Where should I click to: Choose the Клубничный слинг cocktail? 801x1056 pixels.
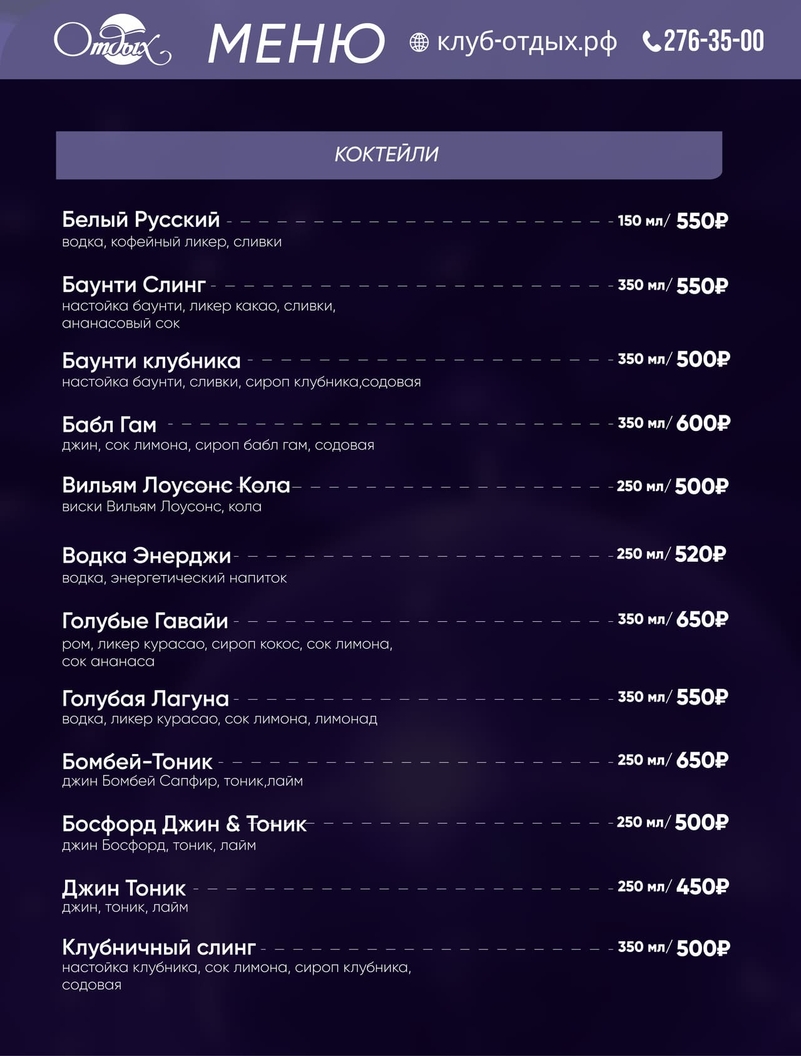159,946
